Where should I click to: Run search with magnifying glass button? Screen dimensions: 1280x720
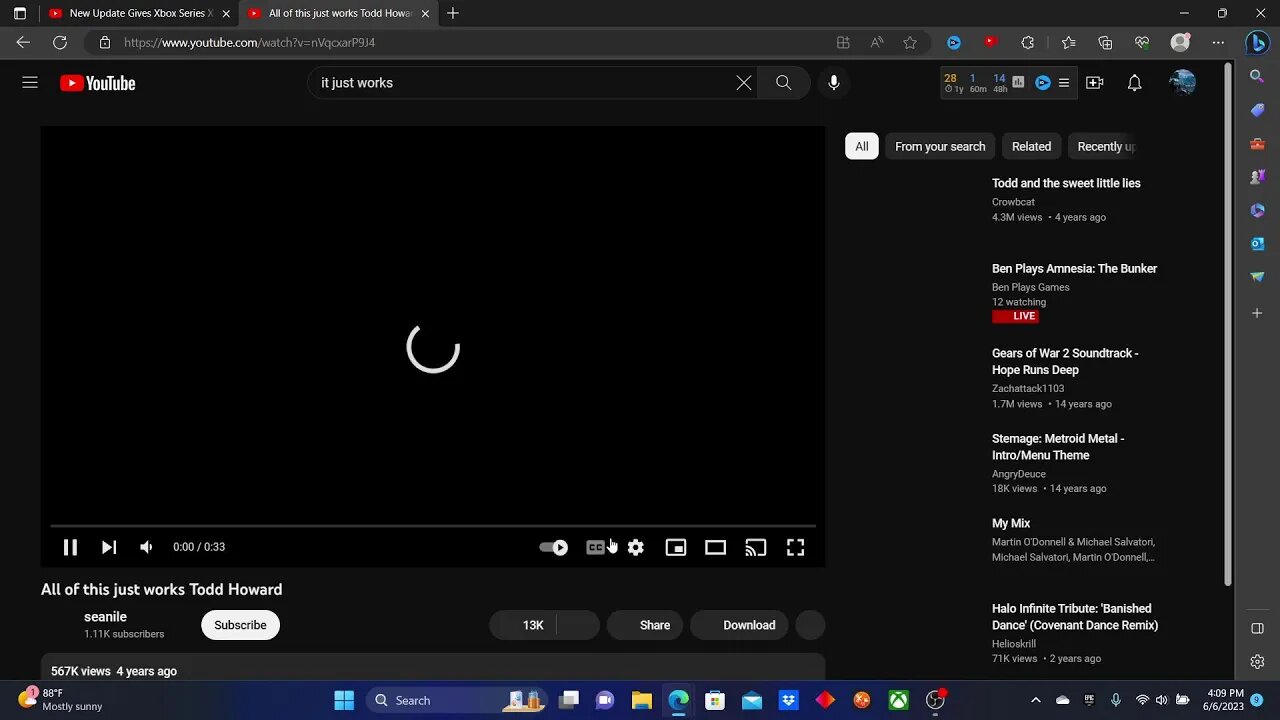pyautogui.click(x=784, y=83)
